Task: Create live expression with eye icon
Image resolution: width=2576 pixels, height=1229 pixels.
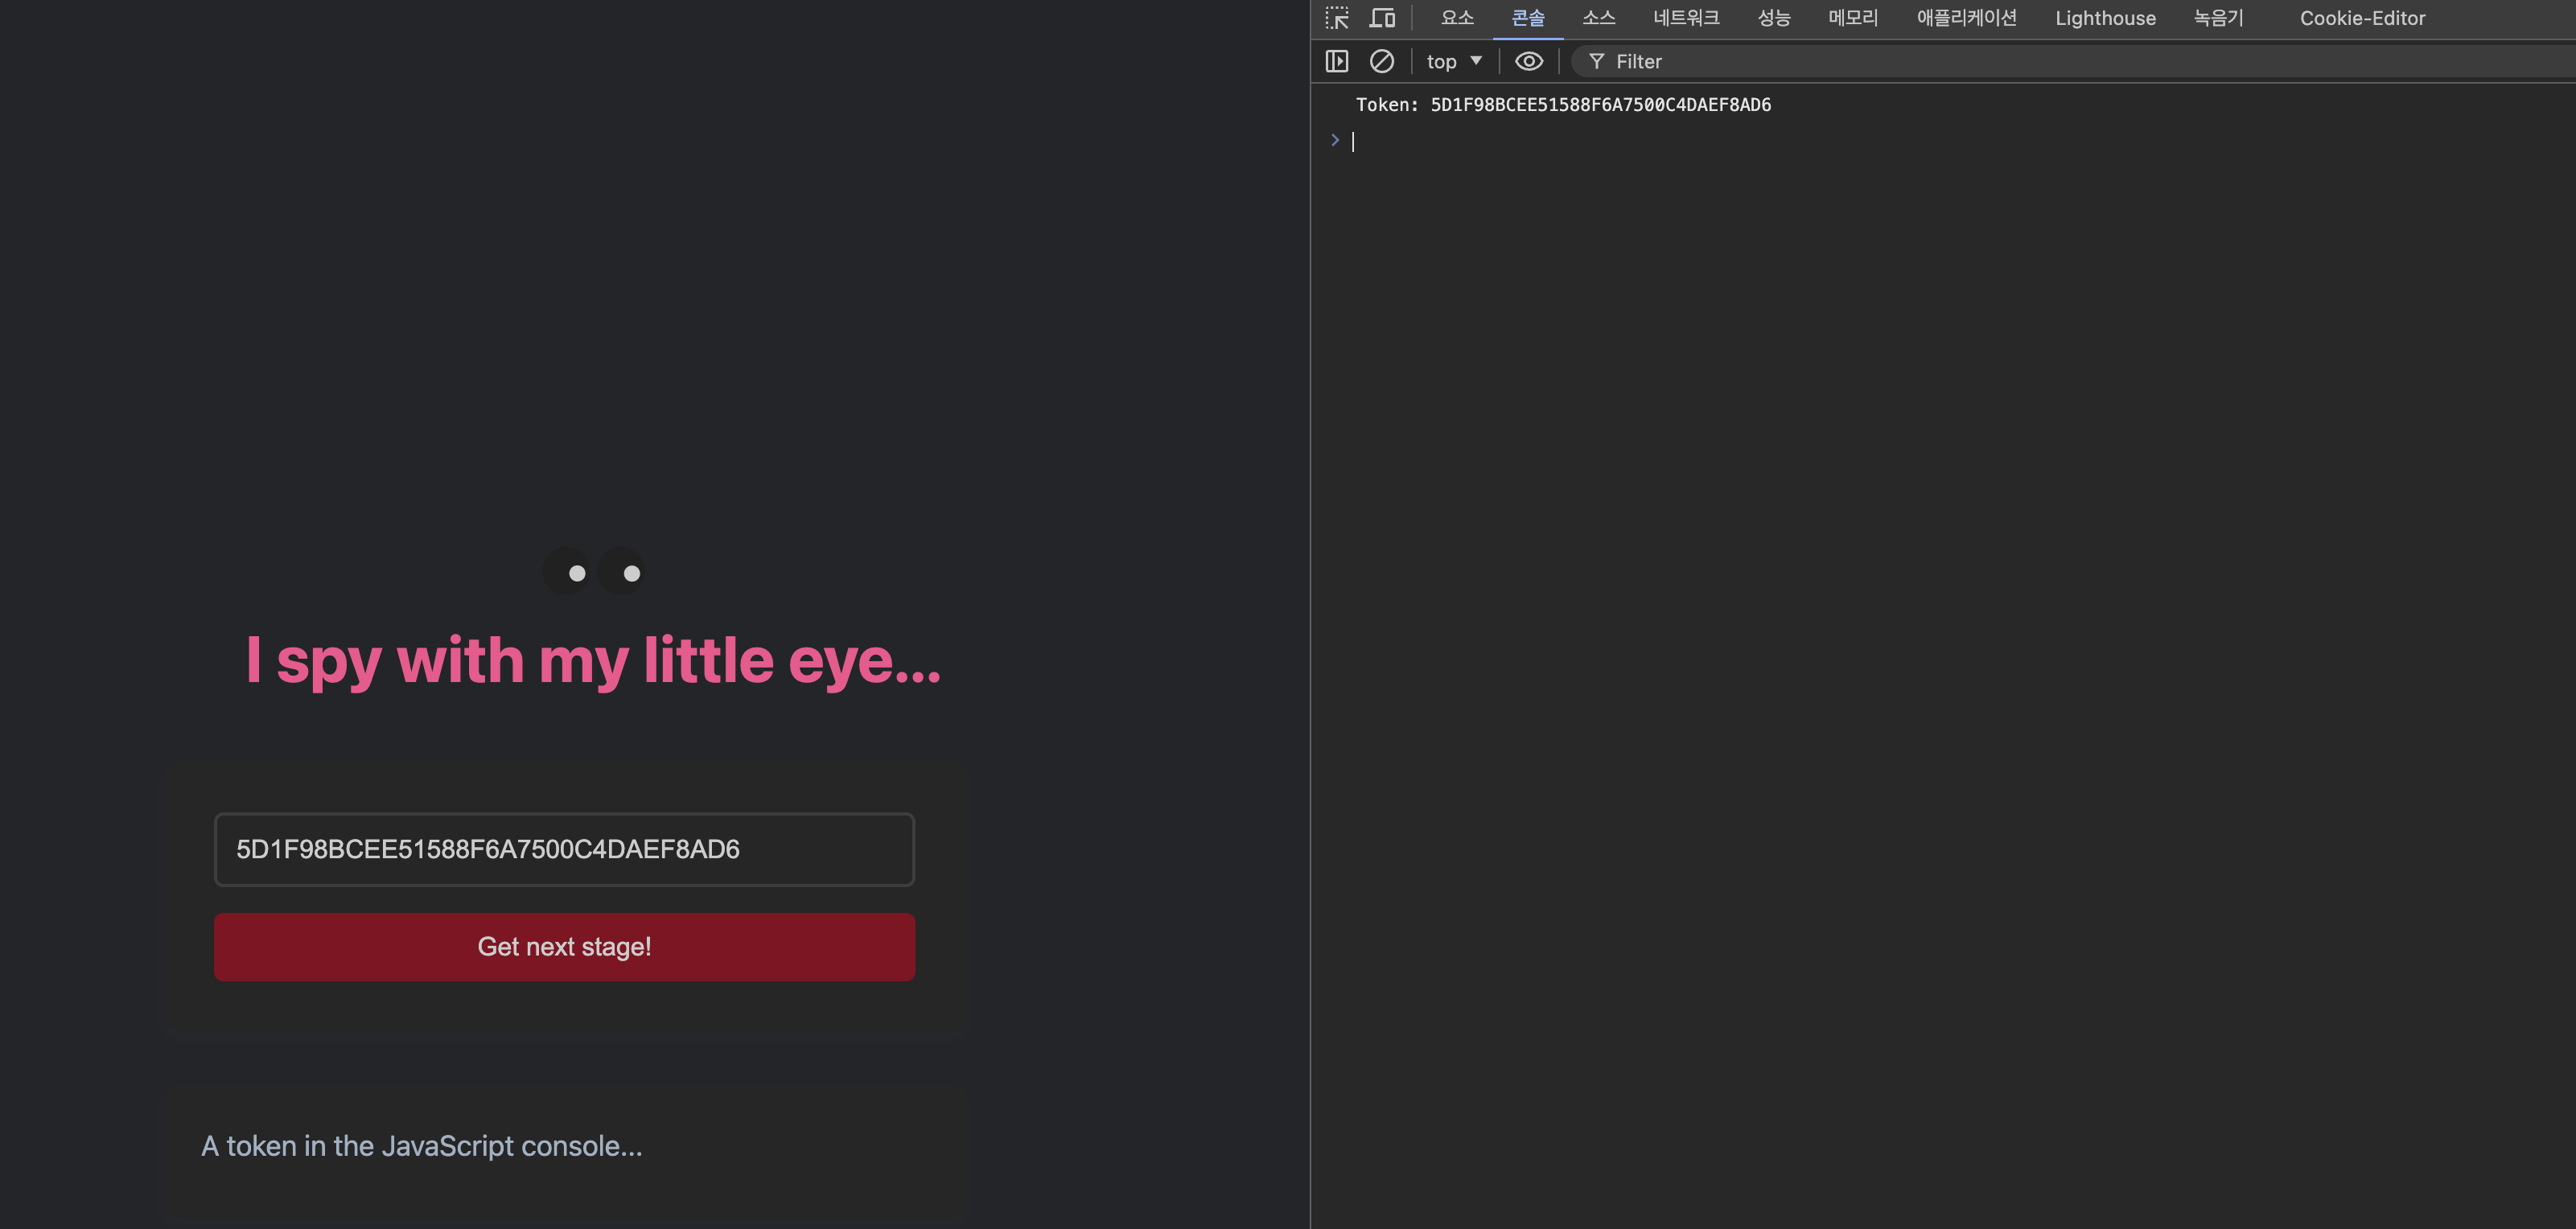Action: click(x=1528, y=61)
